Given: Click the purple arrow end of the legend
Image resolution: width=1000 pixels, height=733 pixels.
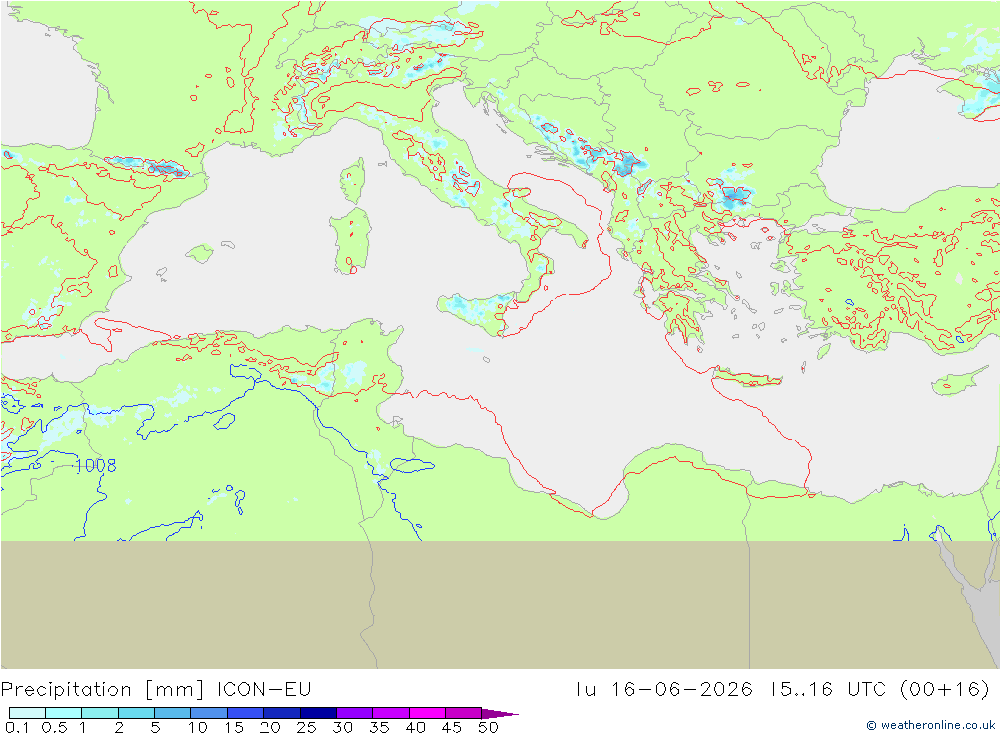Looking at the screenshot, I should pos(500,713).
